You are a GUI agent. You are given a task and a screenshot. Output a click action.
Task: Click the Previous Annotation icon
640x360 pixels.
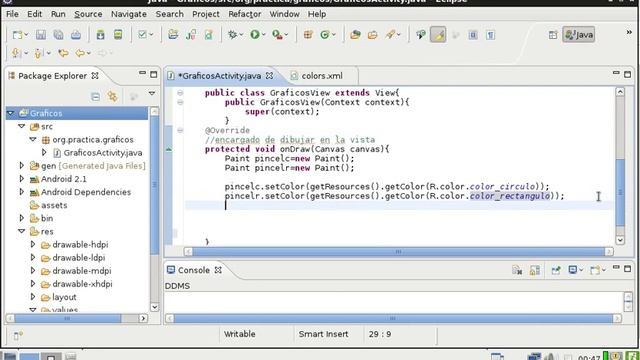(38, 53)
